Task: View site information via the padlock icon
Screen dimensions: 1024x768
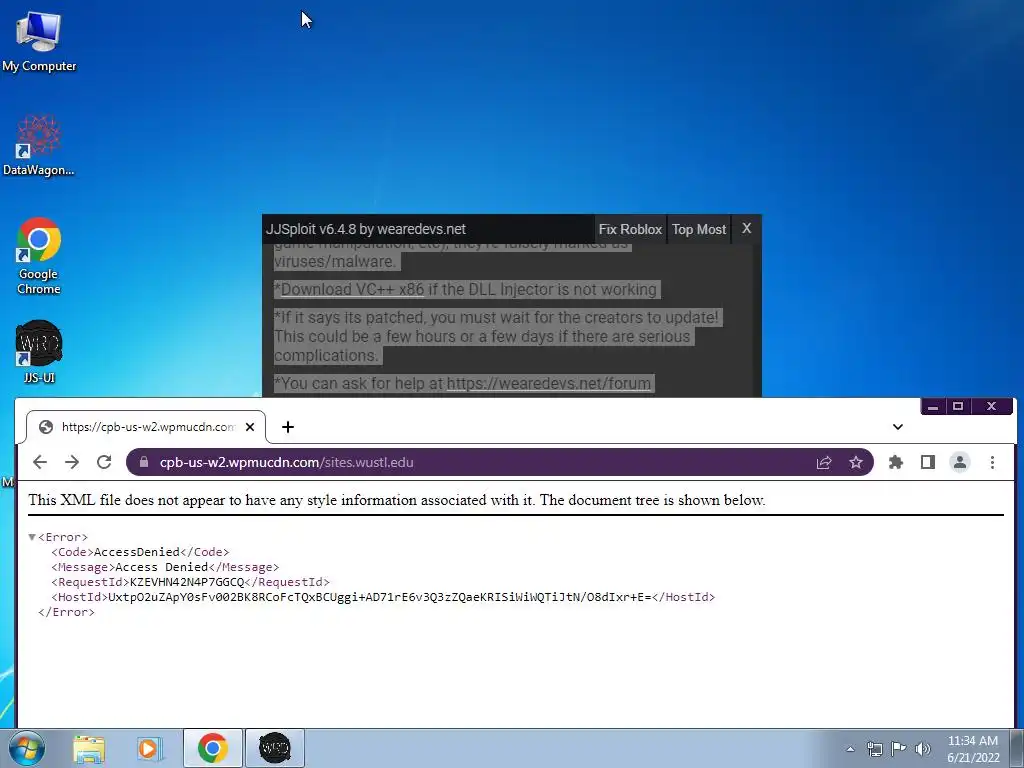Action: (144, 462)
